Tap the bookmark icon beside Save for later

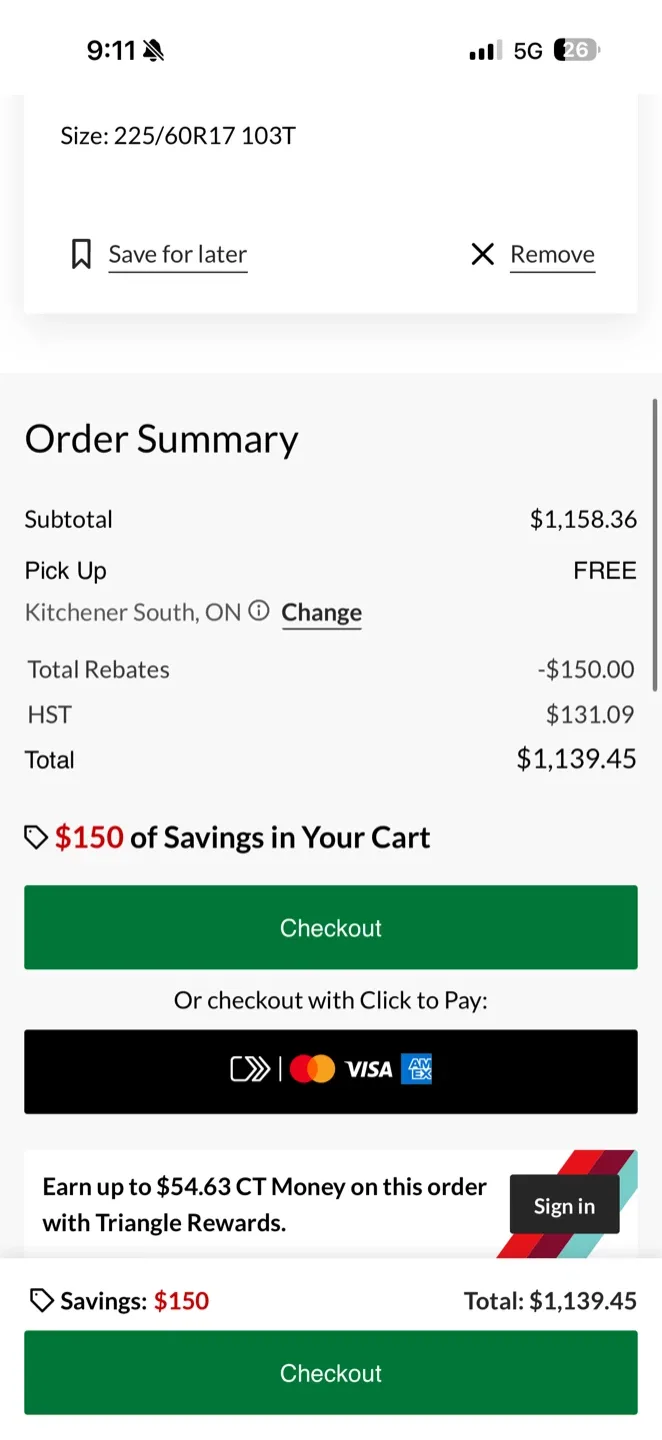click(x=81, y=254)
